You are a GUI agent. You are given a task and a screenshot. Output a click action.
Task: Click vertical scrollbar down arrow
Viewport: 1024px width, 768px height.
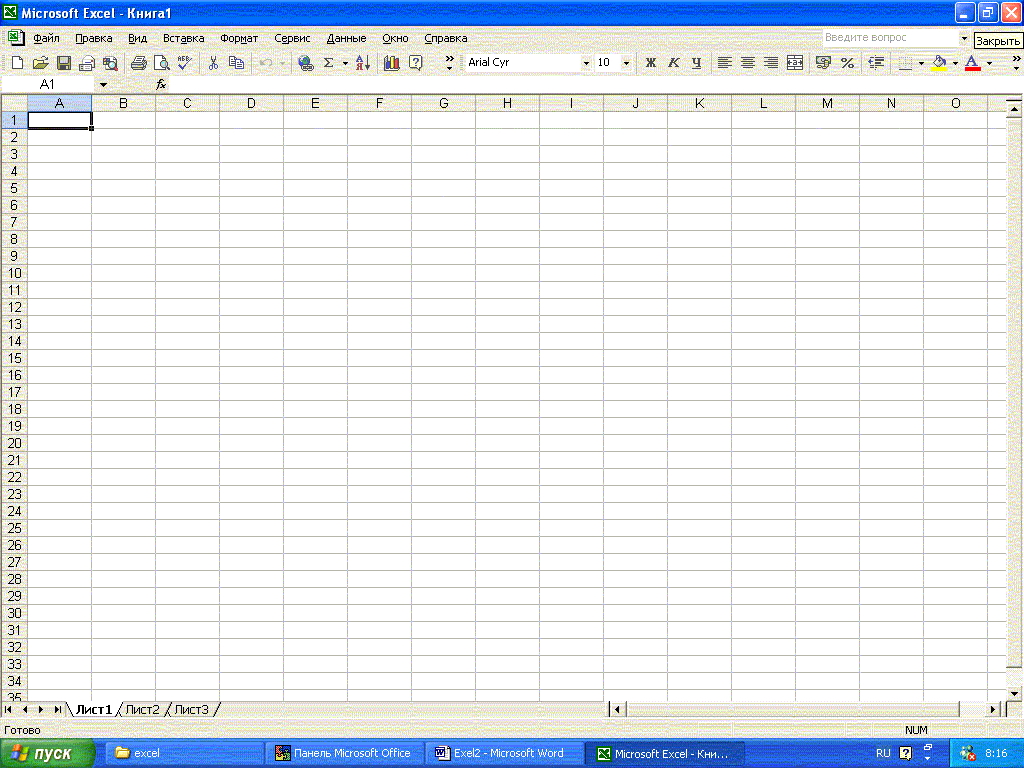tap(1014, 694)
